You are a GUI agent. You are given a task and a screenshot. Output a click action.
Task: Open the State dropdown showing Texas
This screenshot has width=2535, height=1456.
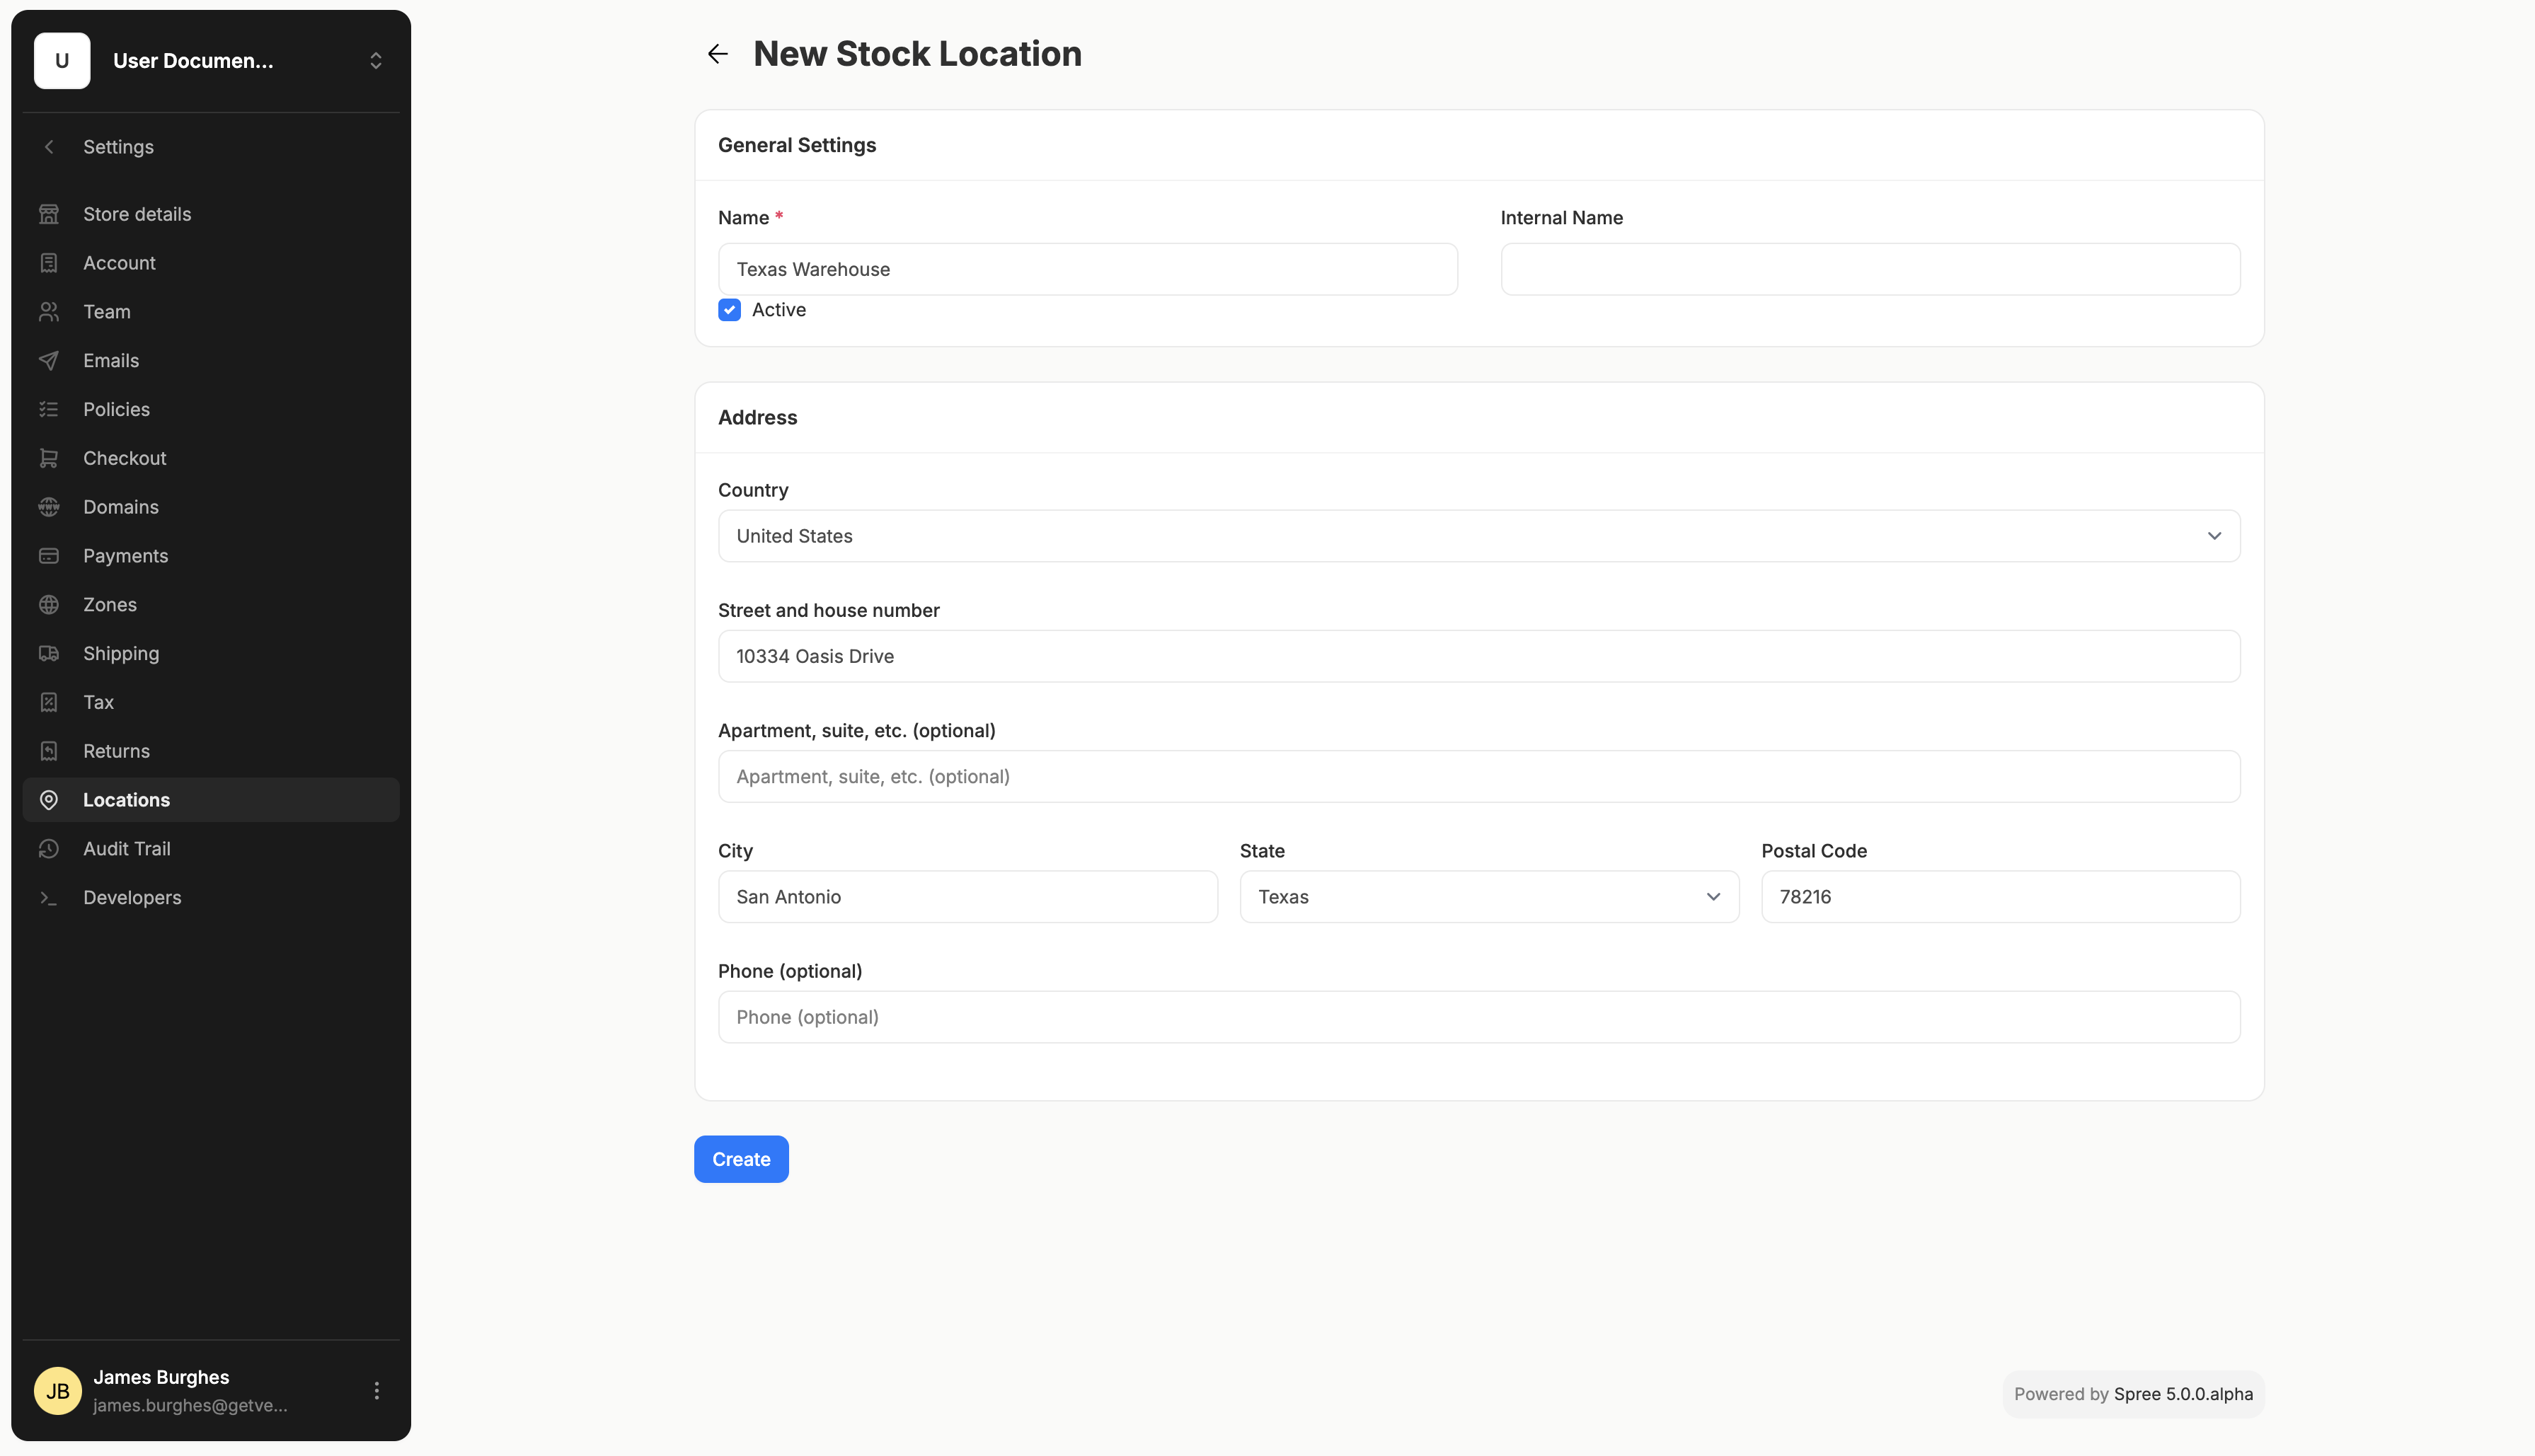pyautogui.click(x=1488, y=897)
